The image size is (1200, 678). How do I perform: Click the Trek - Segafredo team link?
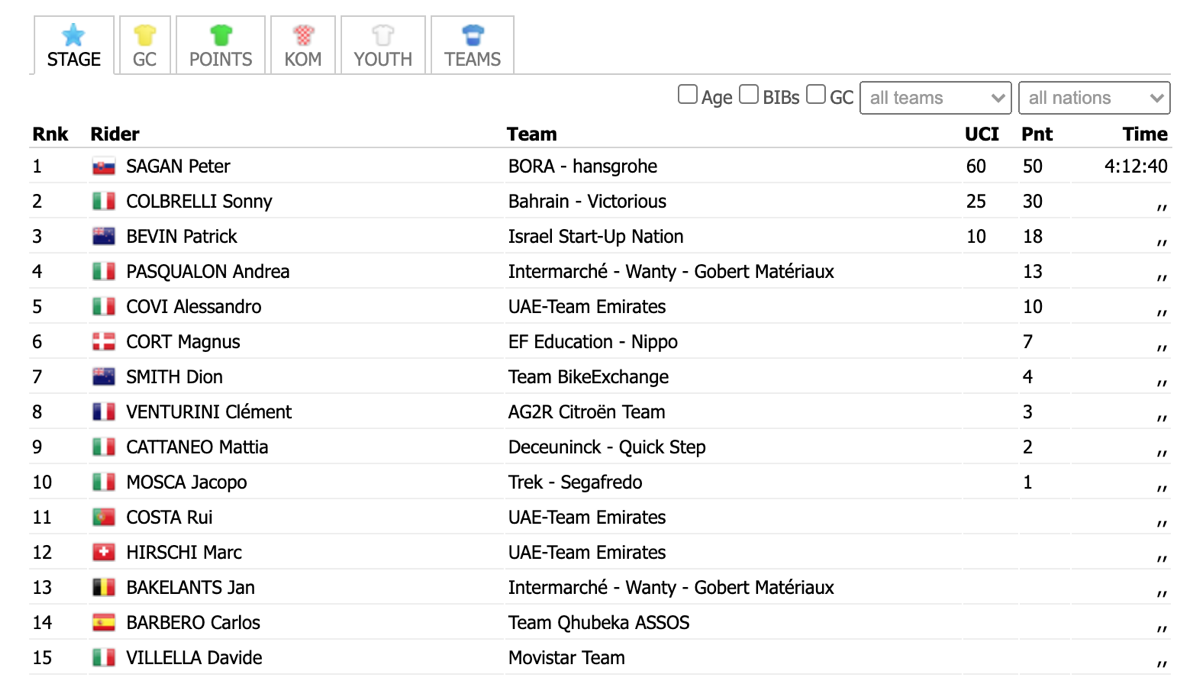(575, 481)
